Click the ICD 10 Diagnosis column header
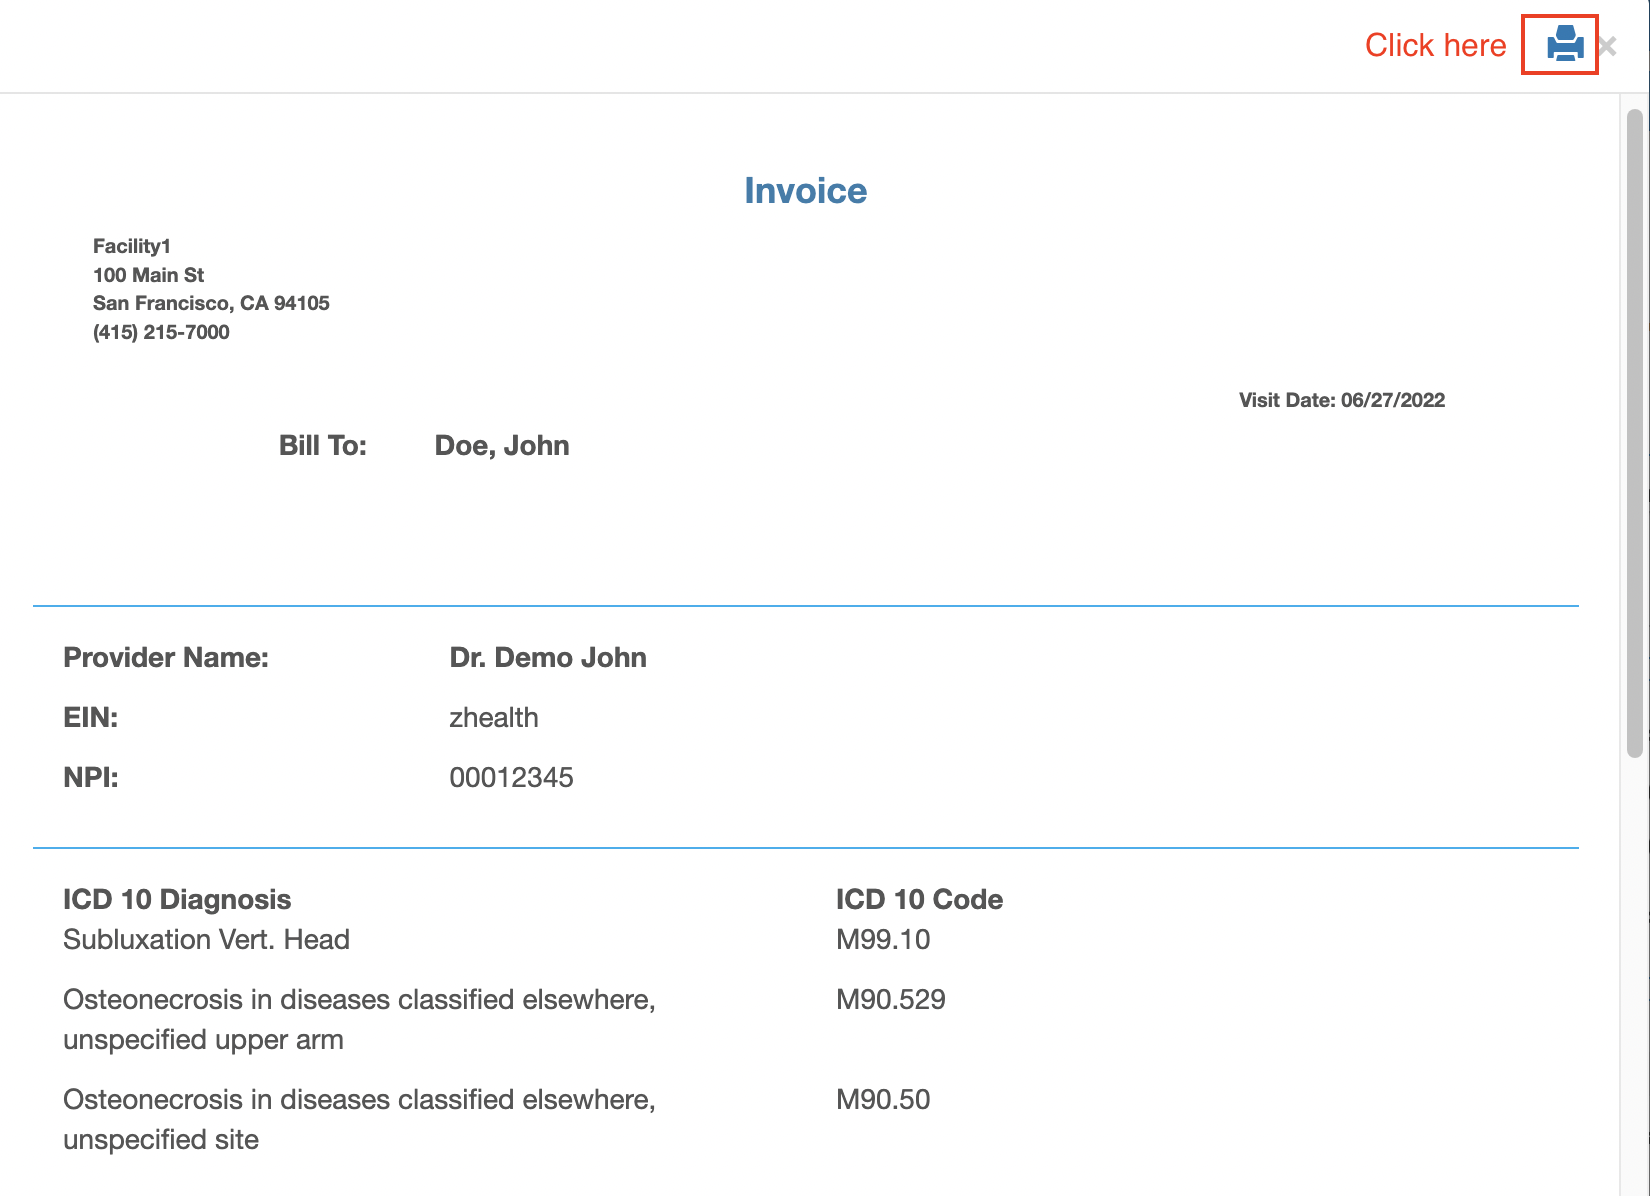Image resolution: width=1650 pixels, height=1196 pixels. click(177, 899)
